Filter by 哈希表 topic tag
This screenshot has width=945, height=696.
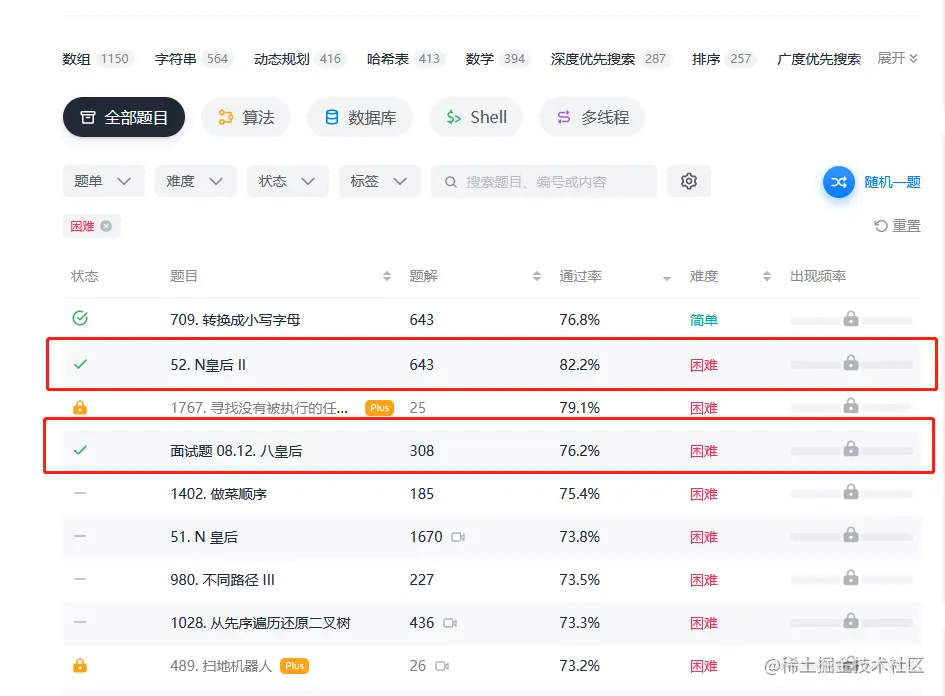click(x=404, y=59)
